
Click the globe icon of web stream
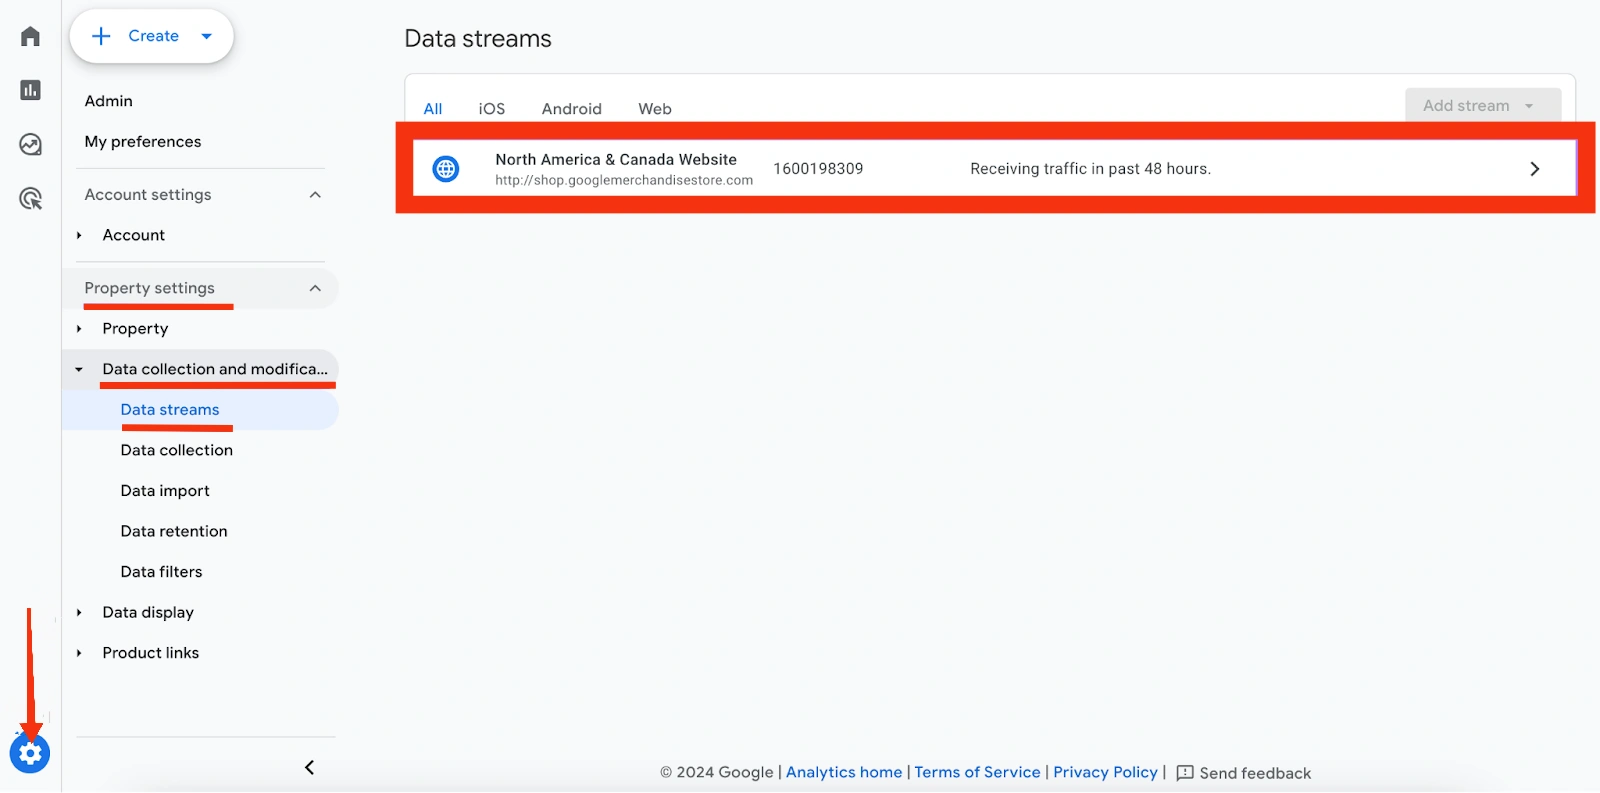[x=446, y=169]
